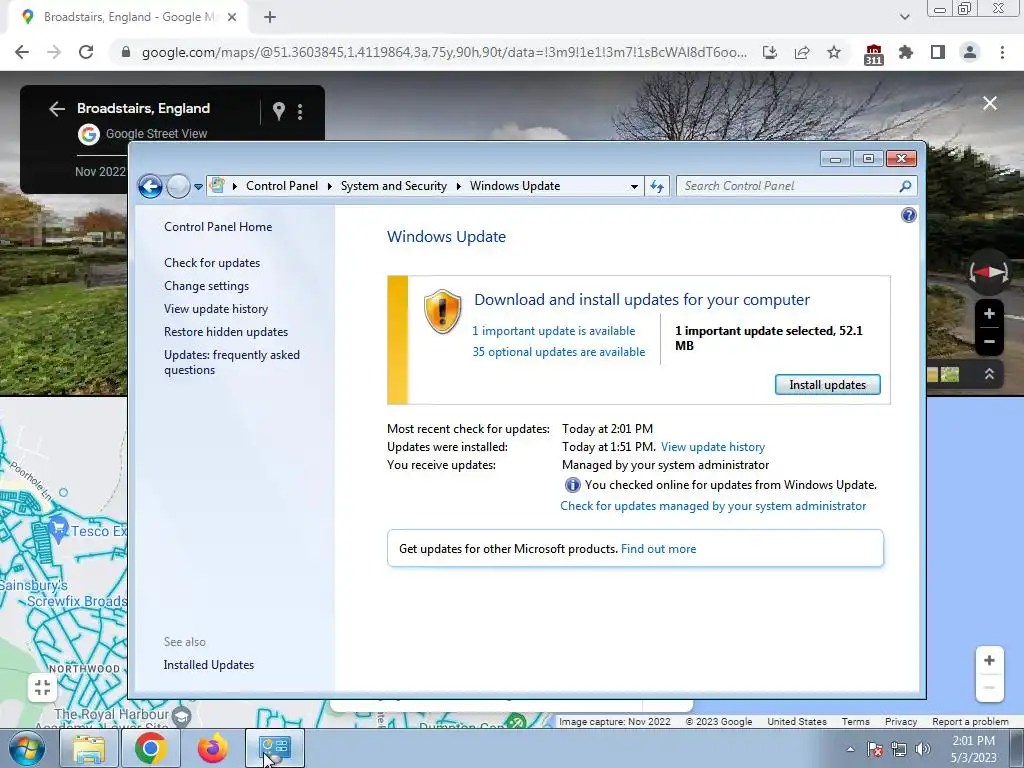Screen dimensions: 1024x768
Task: Reload the Google Maps page in Chrome
Action: pos(86,52)
